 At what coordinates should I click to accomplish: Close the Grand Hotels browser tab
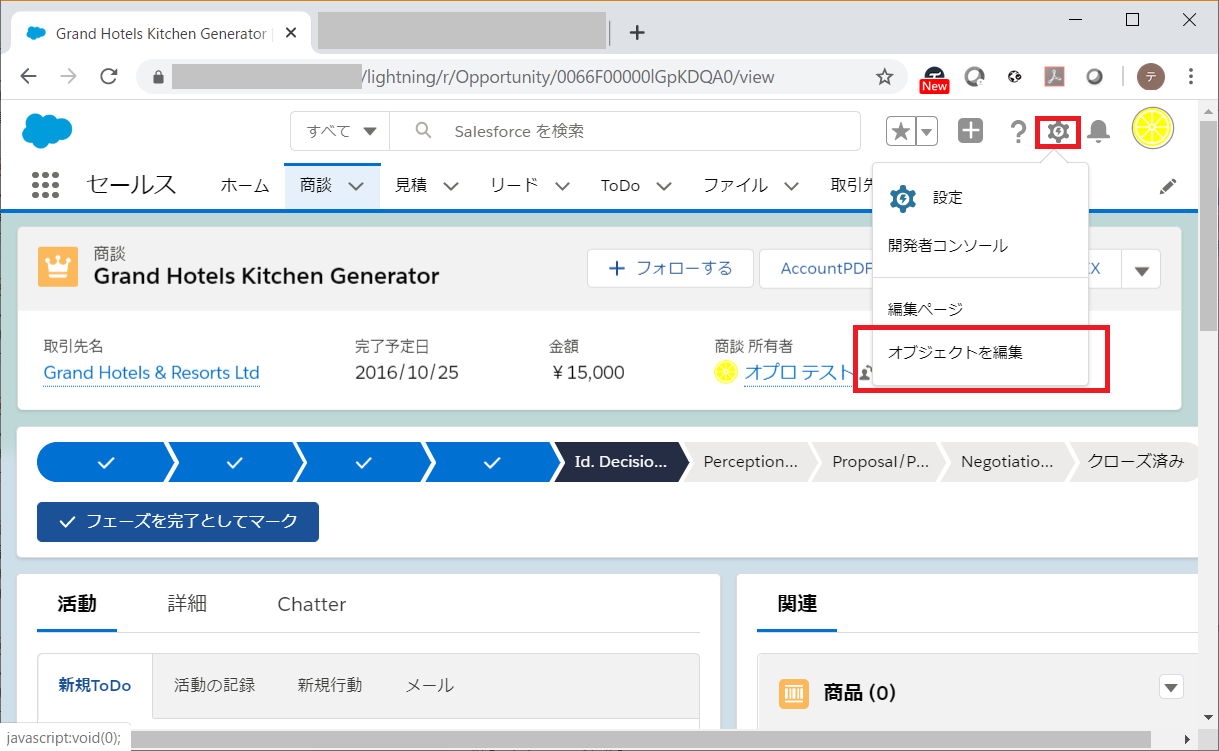point(291,32)
